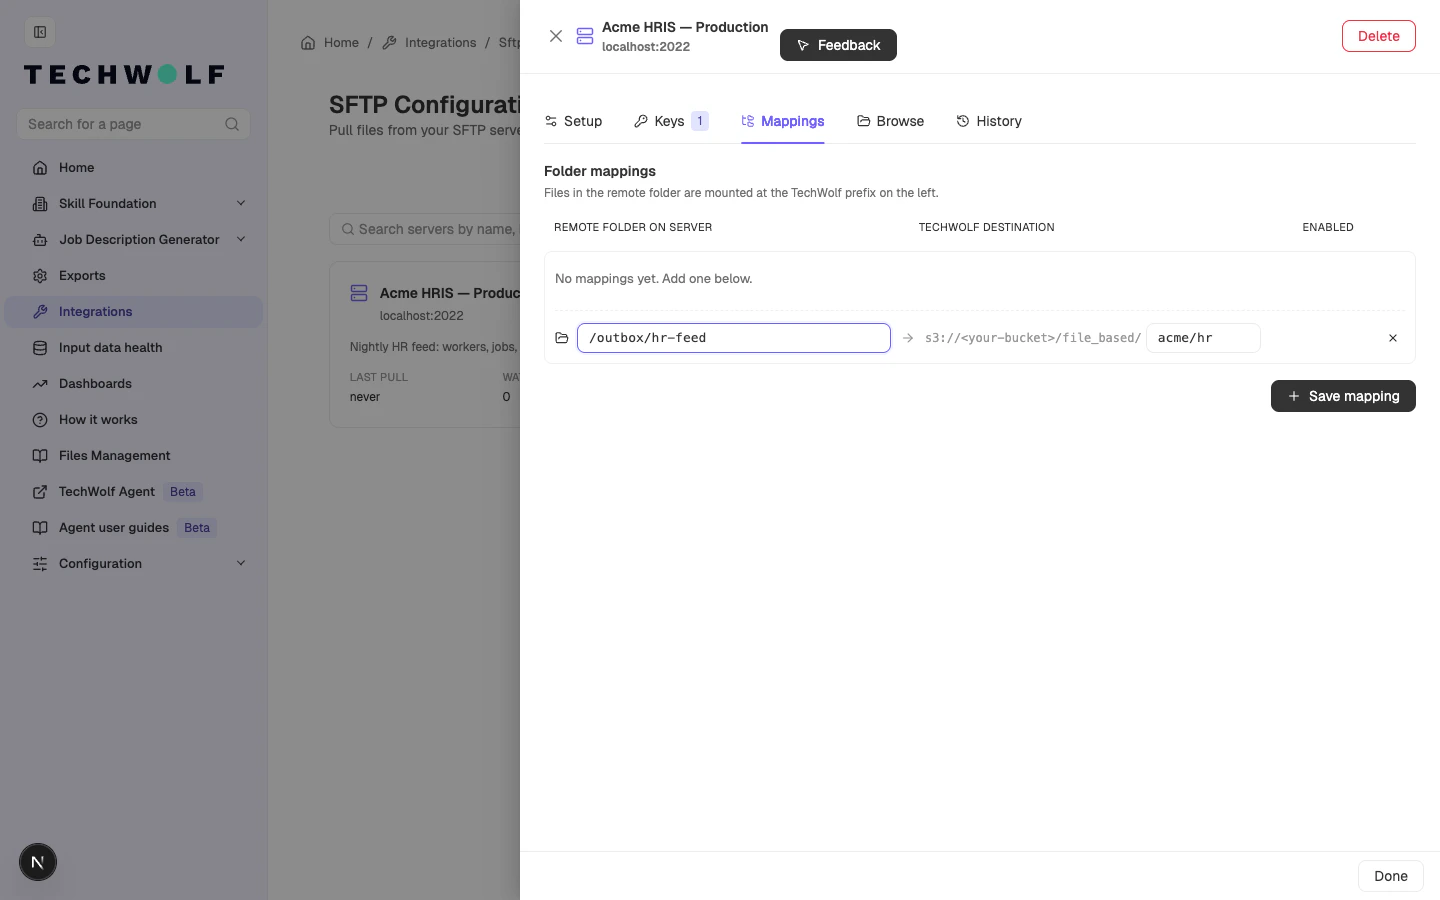
Task: Click the server icon beside Acme HRIS title
Action: click(585, 36)
